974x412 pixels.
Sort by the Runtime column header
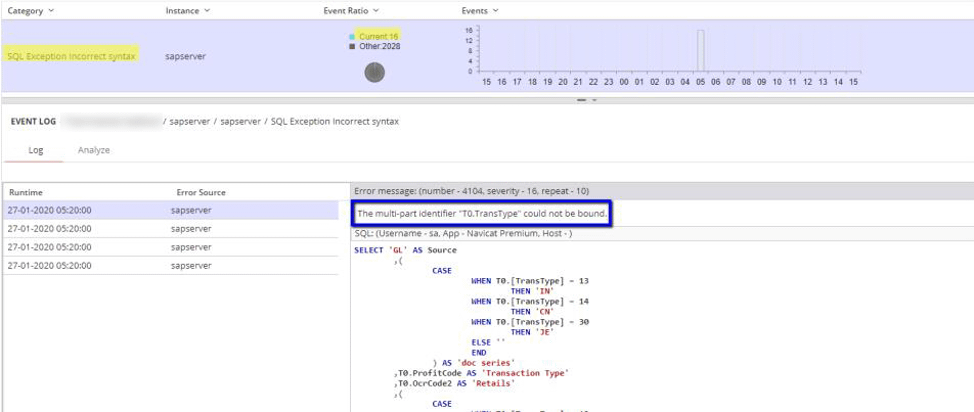click(x=26, y=192)
